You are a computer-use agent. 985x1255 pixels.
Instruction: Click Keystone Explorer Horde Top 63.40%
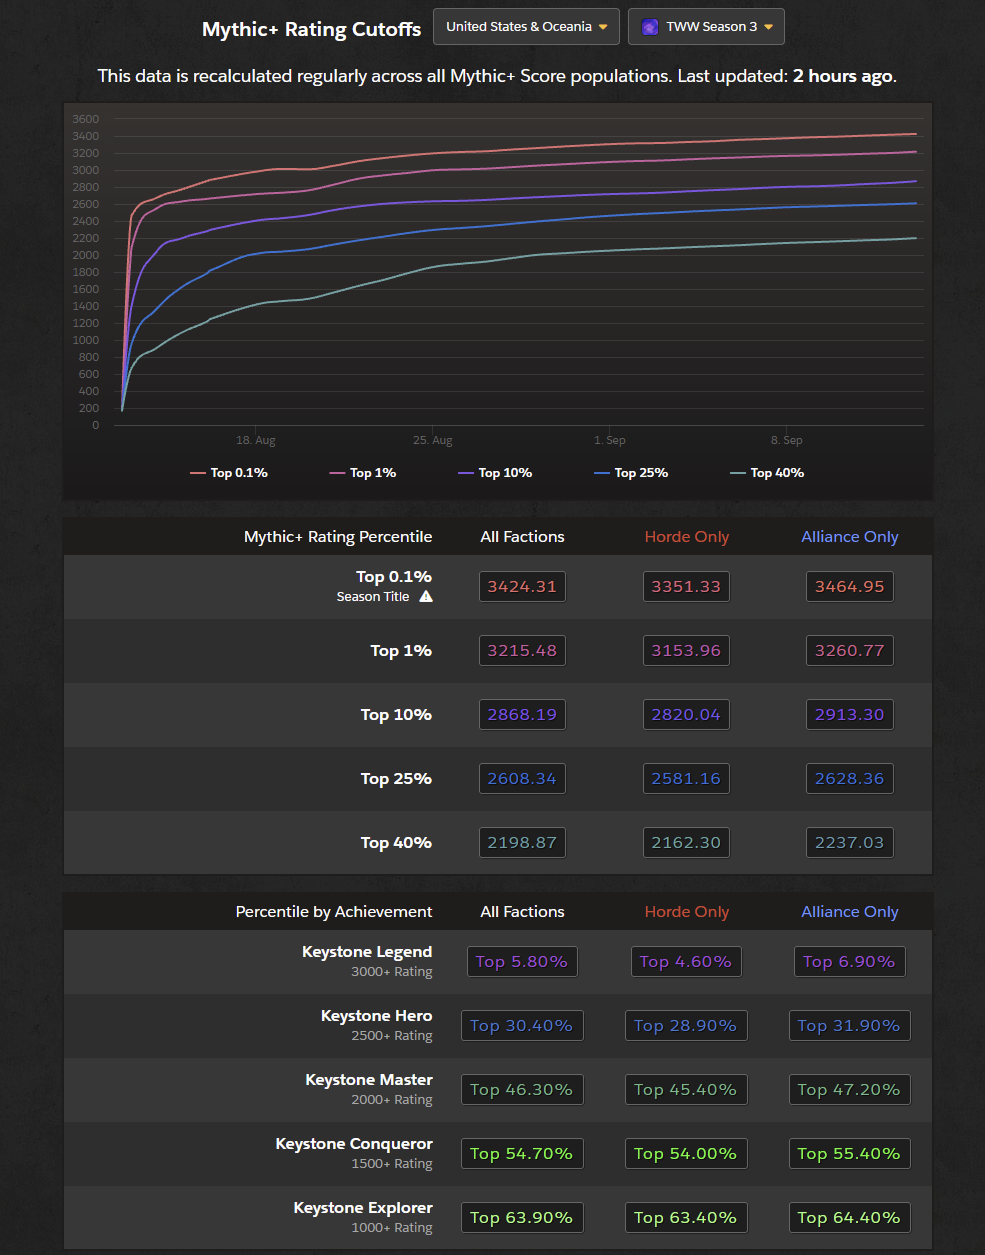[686, 1218]
